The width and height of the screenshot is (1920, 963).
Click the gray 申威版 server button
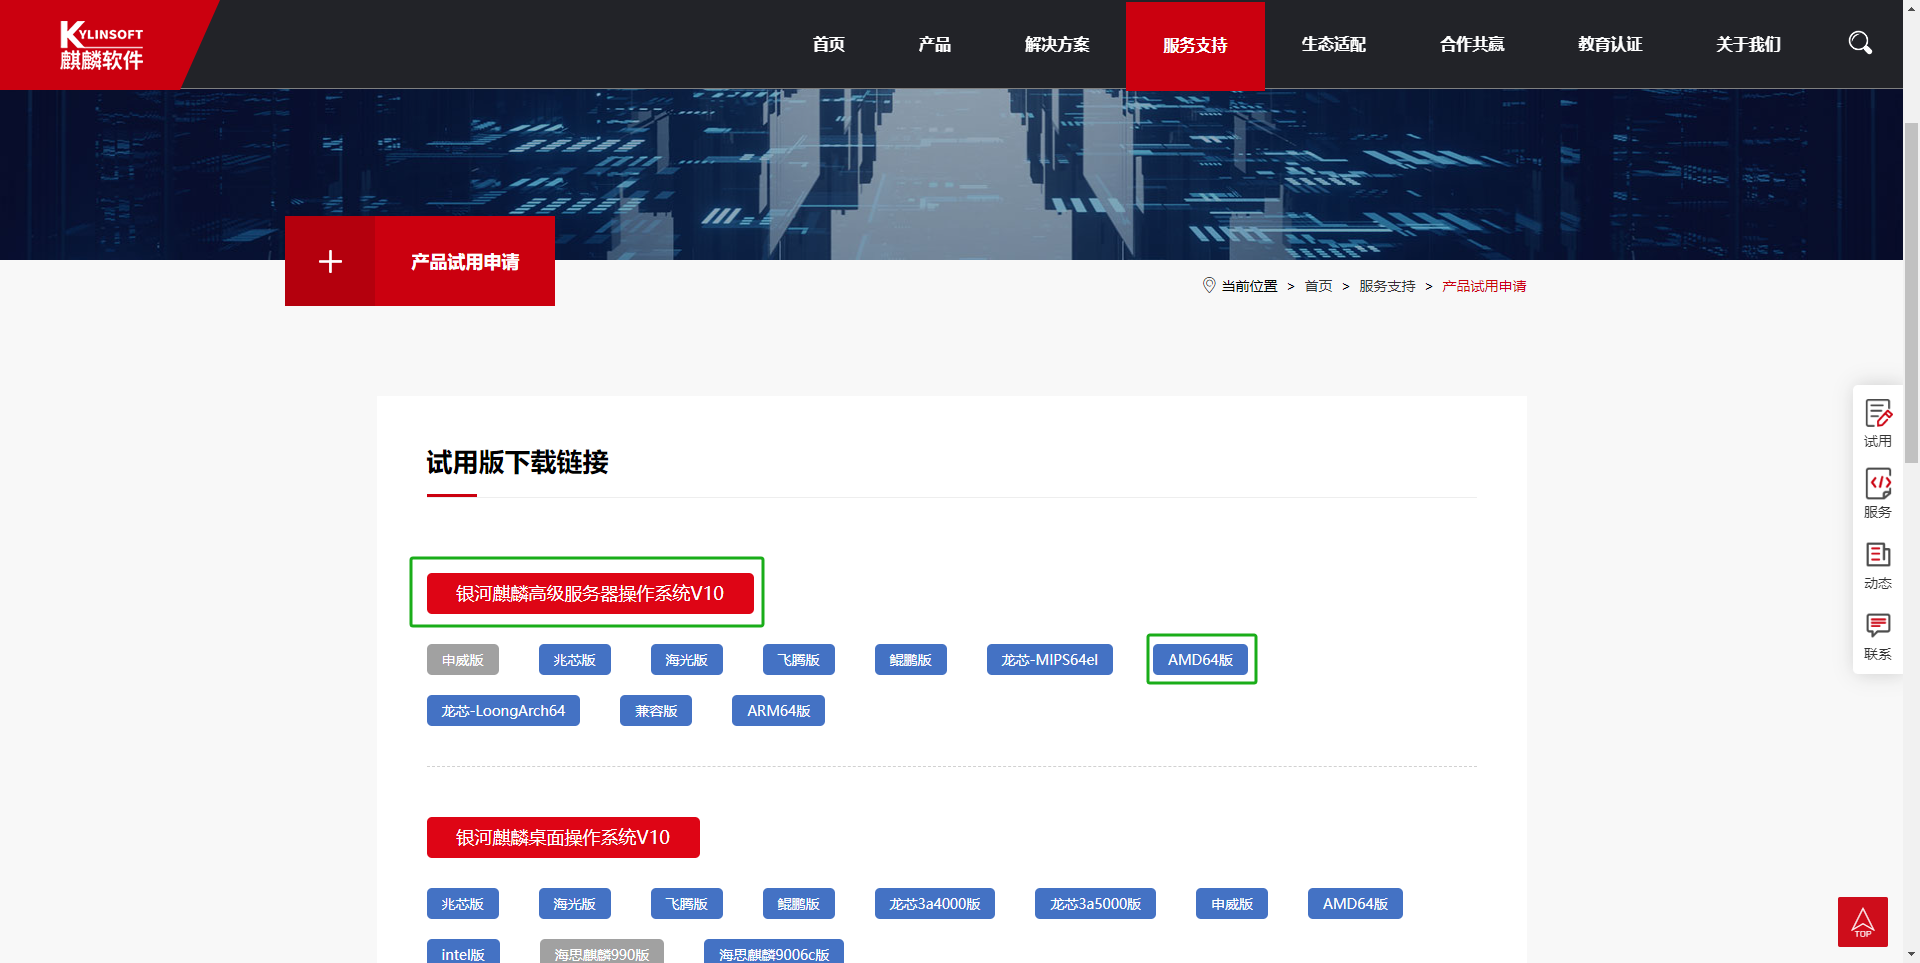[x=463, y=660]
